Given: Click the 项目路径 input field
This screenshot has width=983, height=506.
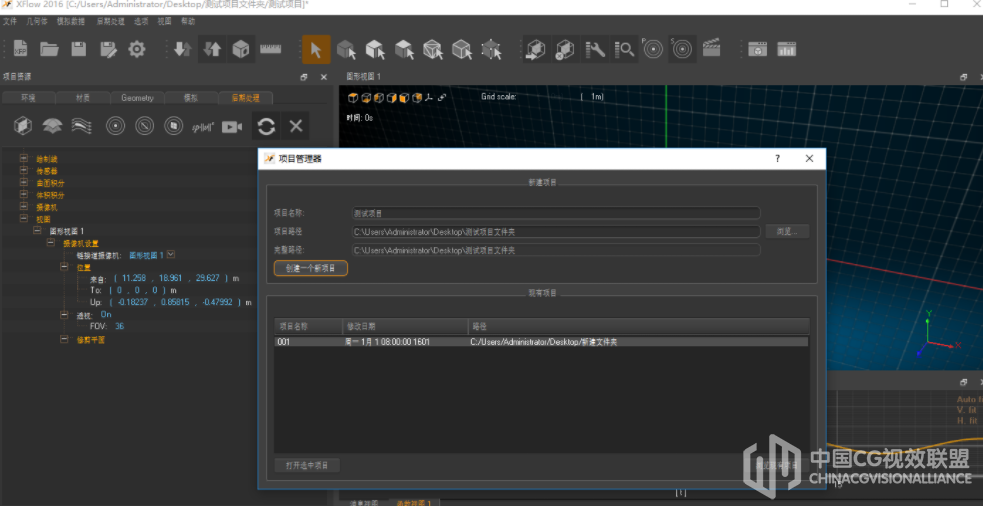Looking at the screenshot, I should 555,231.
